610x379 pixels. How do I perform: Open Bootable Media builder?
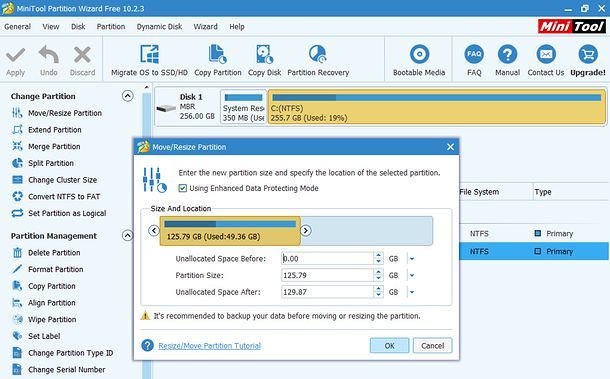pyautogui.click(x=419, y=60)
